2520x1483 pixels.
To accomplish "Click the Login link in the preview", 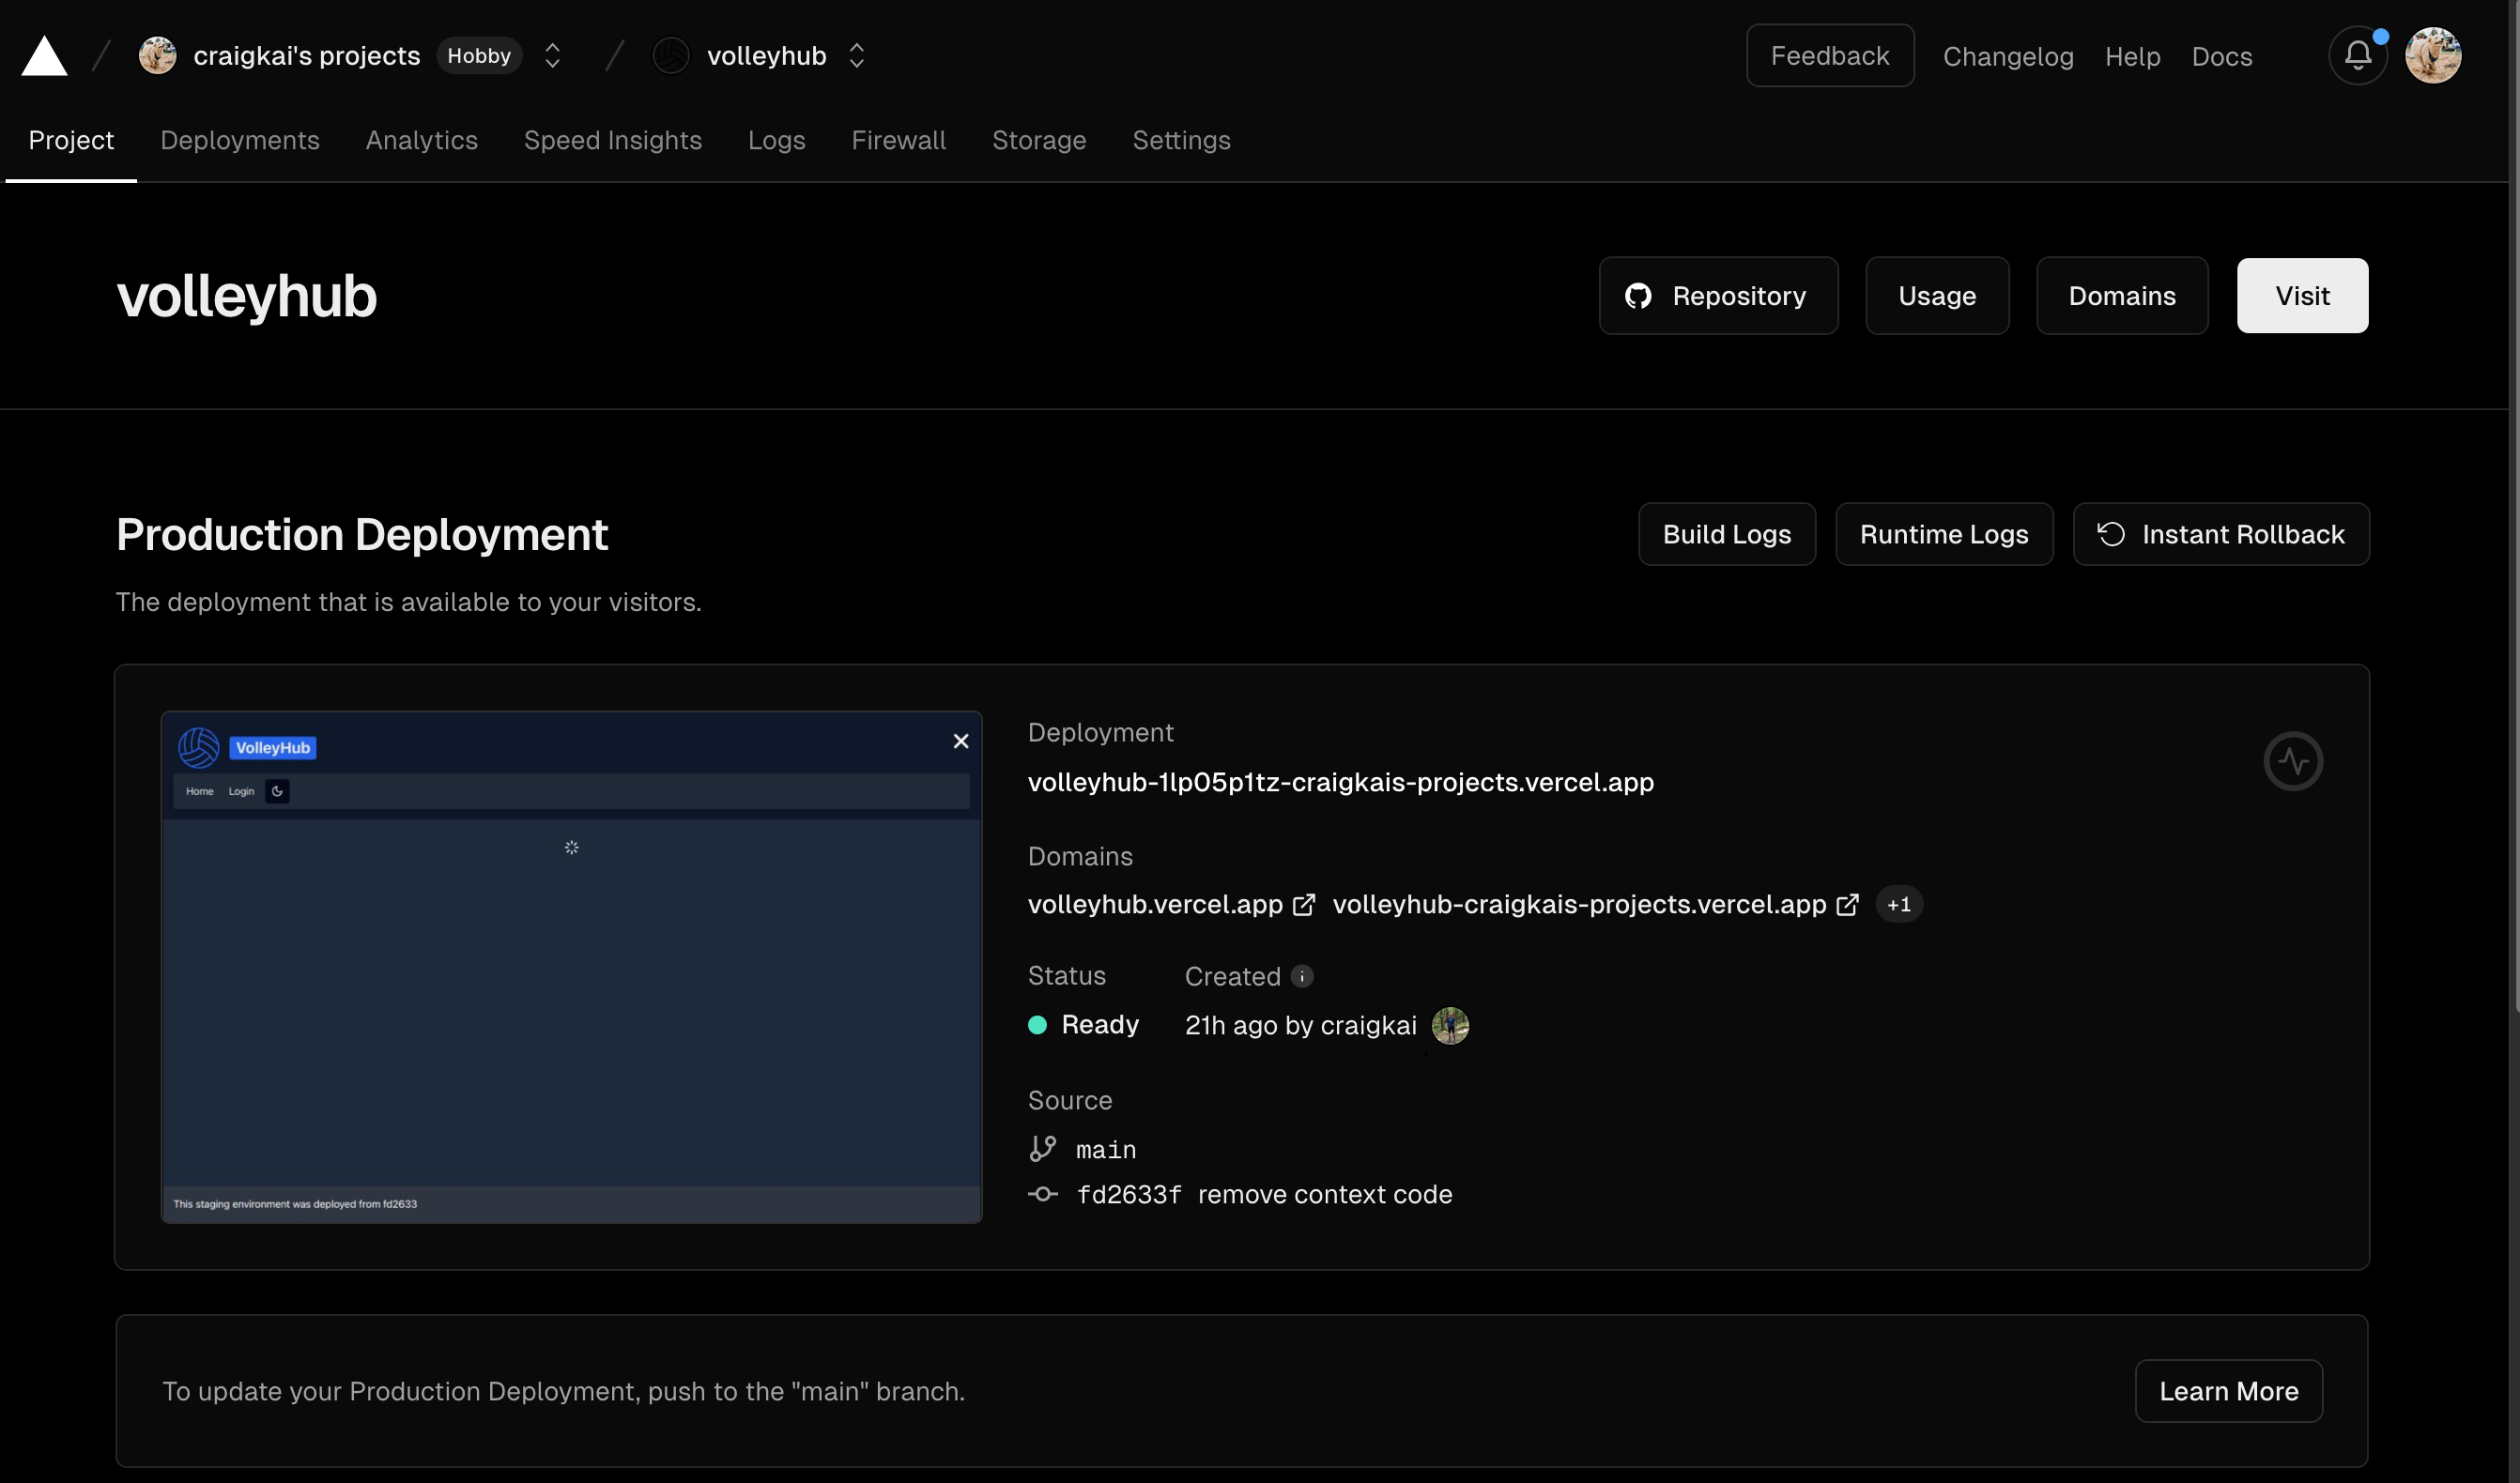I will pyautogui.click(x=241, y=792).
